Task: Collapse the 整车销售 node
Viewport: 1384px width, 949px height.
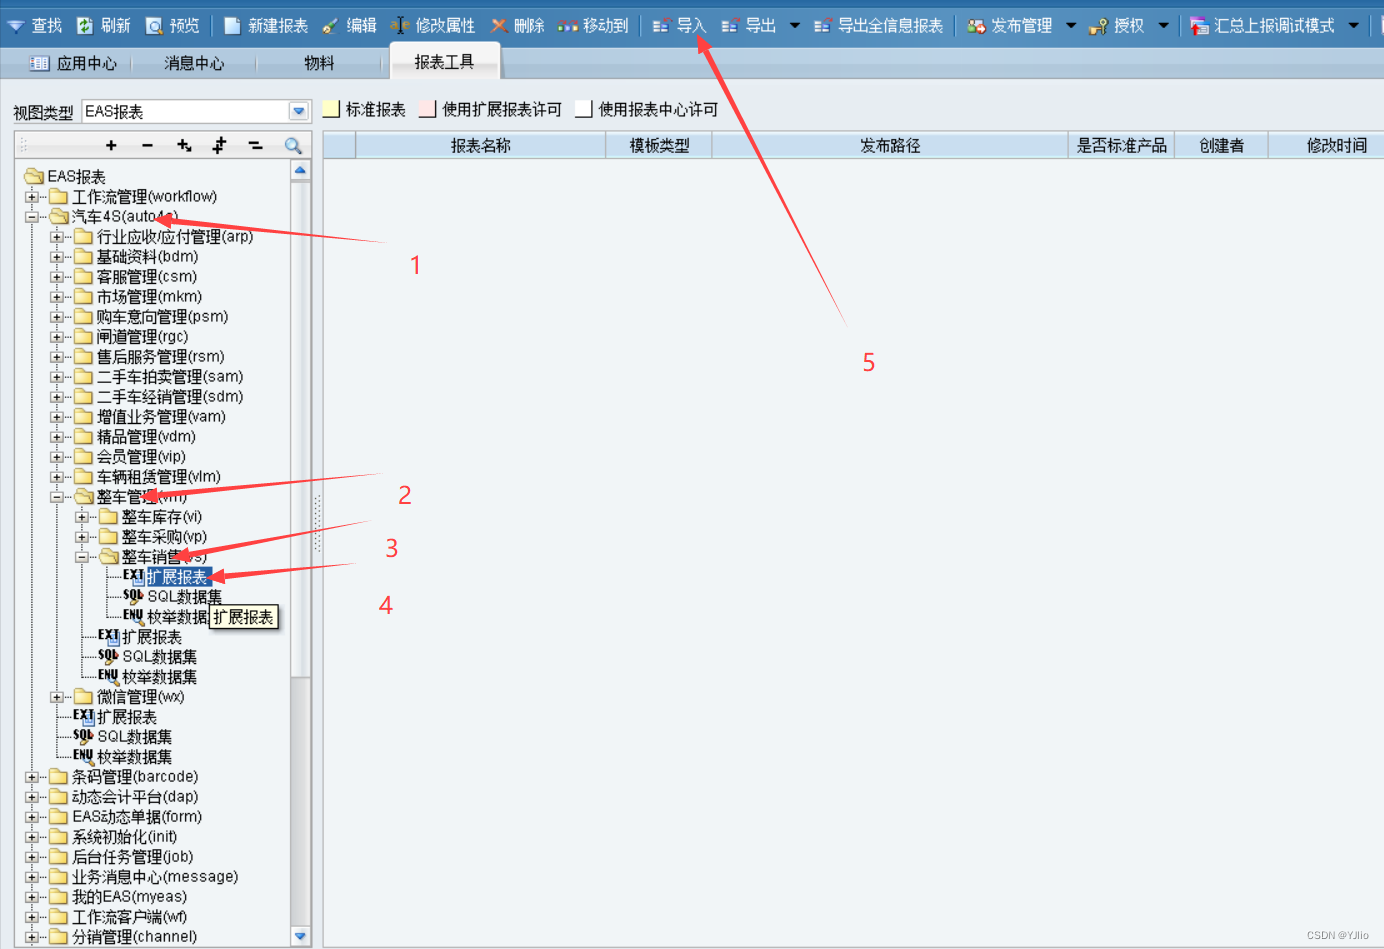Action: click(x=82, y=557)
